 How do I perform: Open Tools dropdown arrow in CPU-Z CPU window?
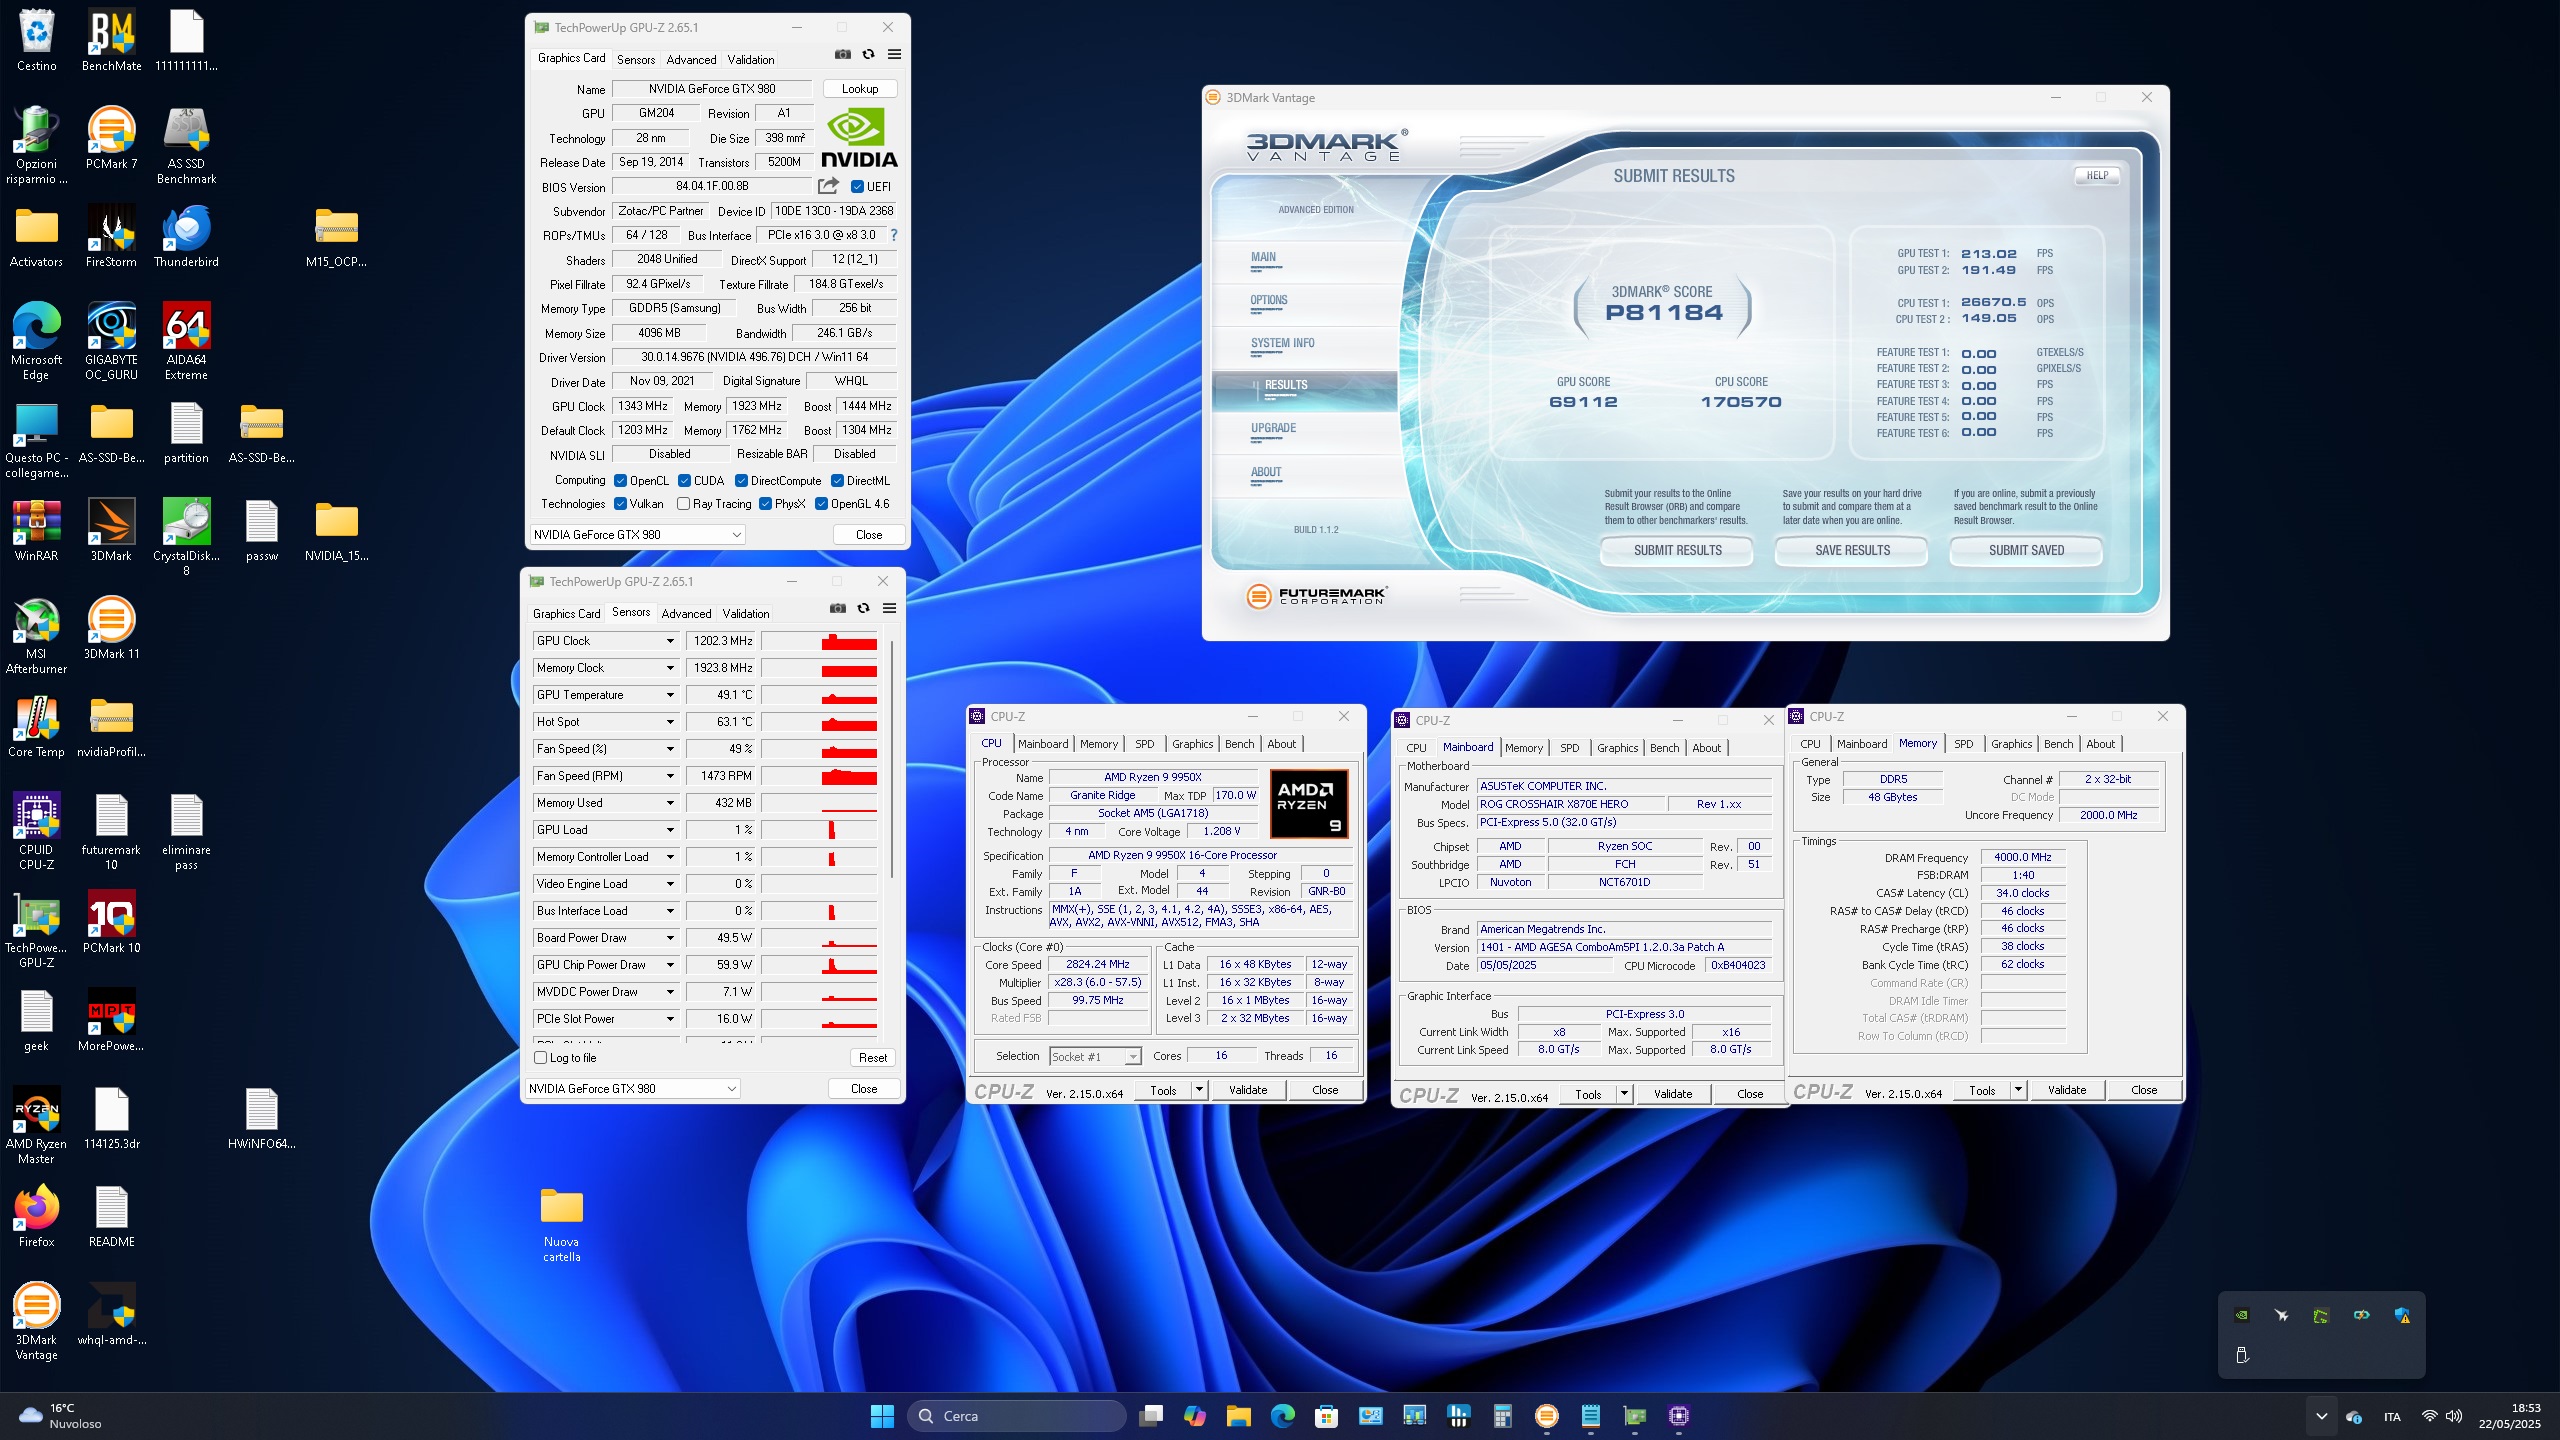click(x=1199, y=1090)
